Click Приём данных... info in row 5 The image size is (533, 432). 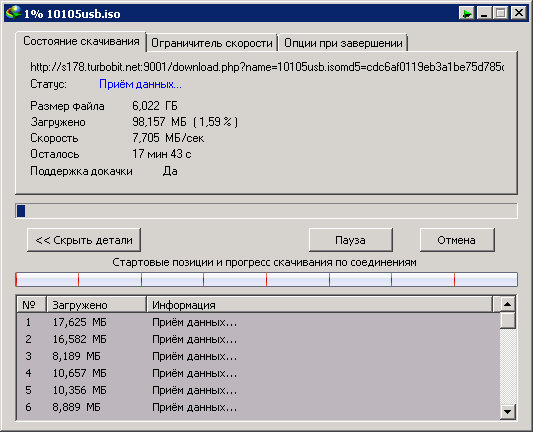point(194,390)
